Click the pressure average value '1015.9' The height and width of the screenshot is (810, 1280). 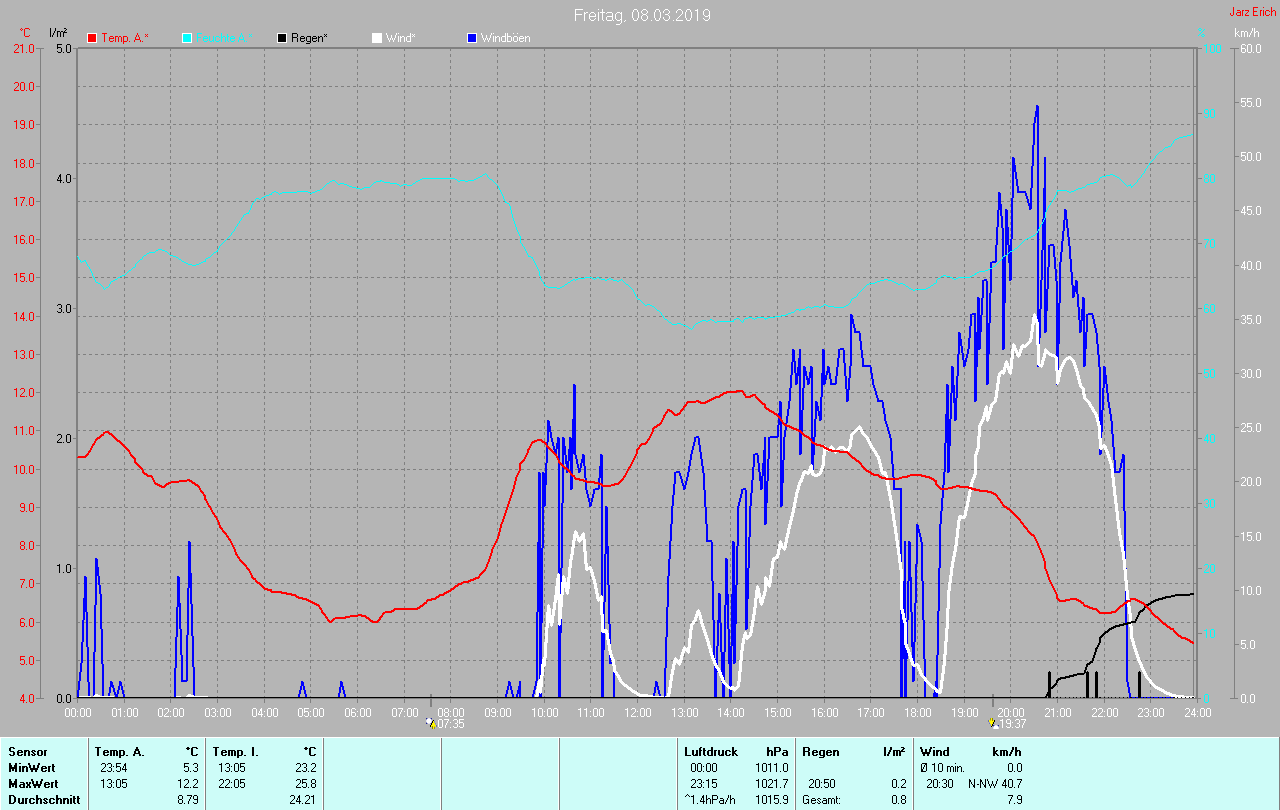772,800
